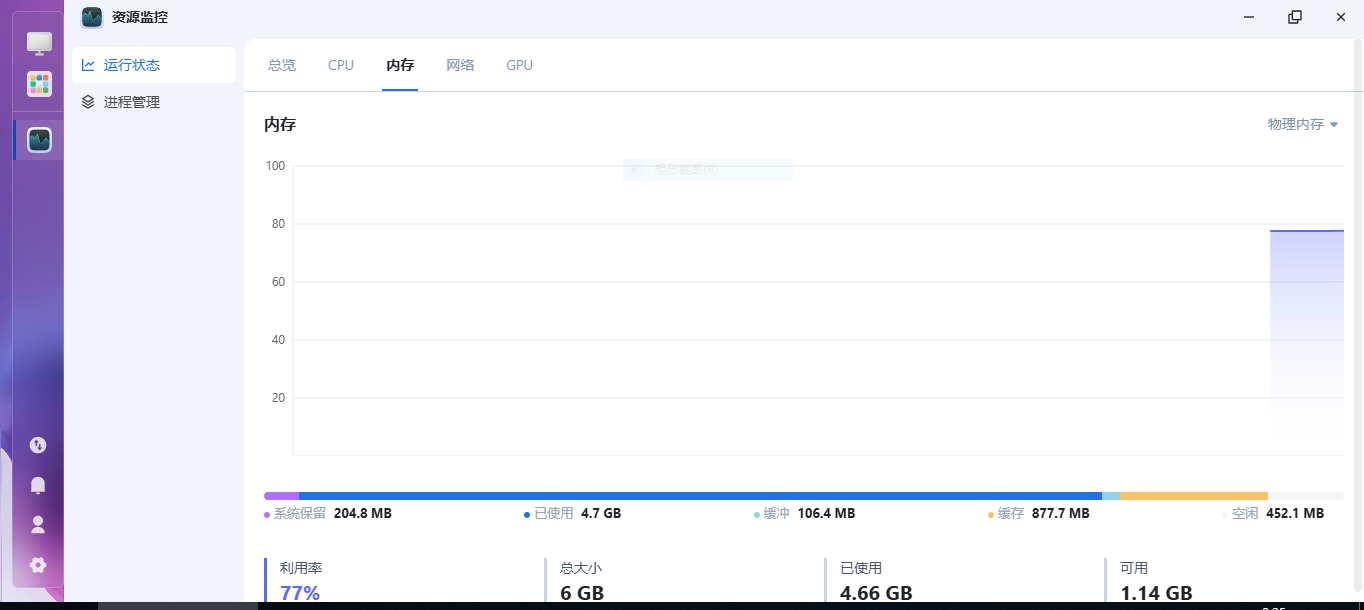1364x610 pixels.
Task: Click the 可用 label
Action: (x=1134, y=568)
